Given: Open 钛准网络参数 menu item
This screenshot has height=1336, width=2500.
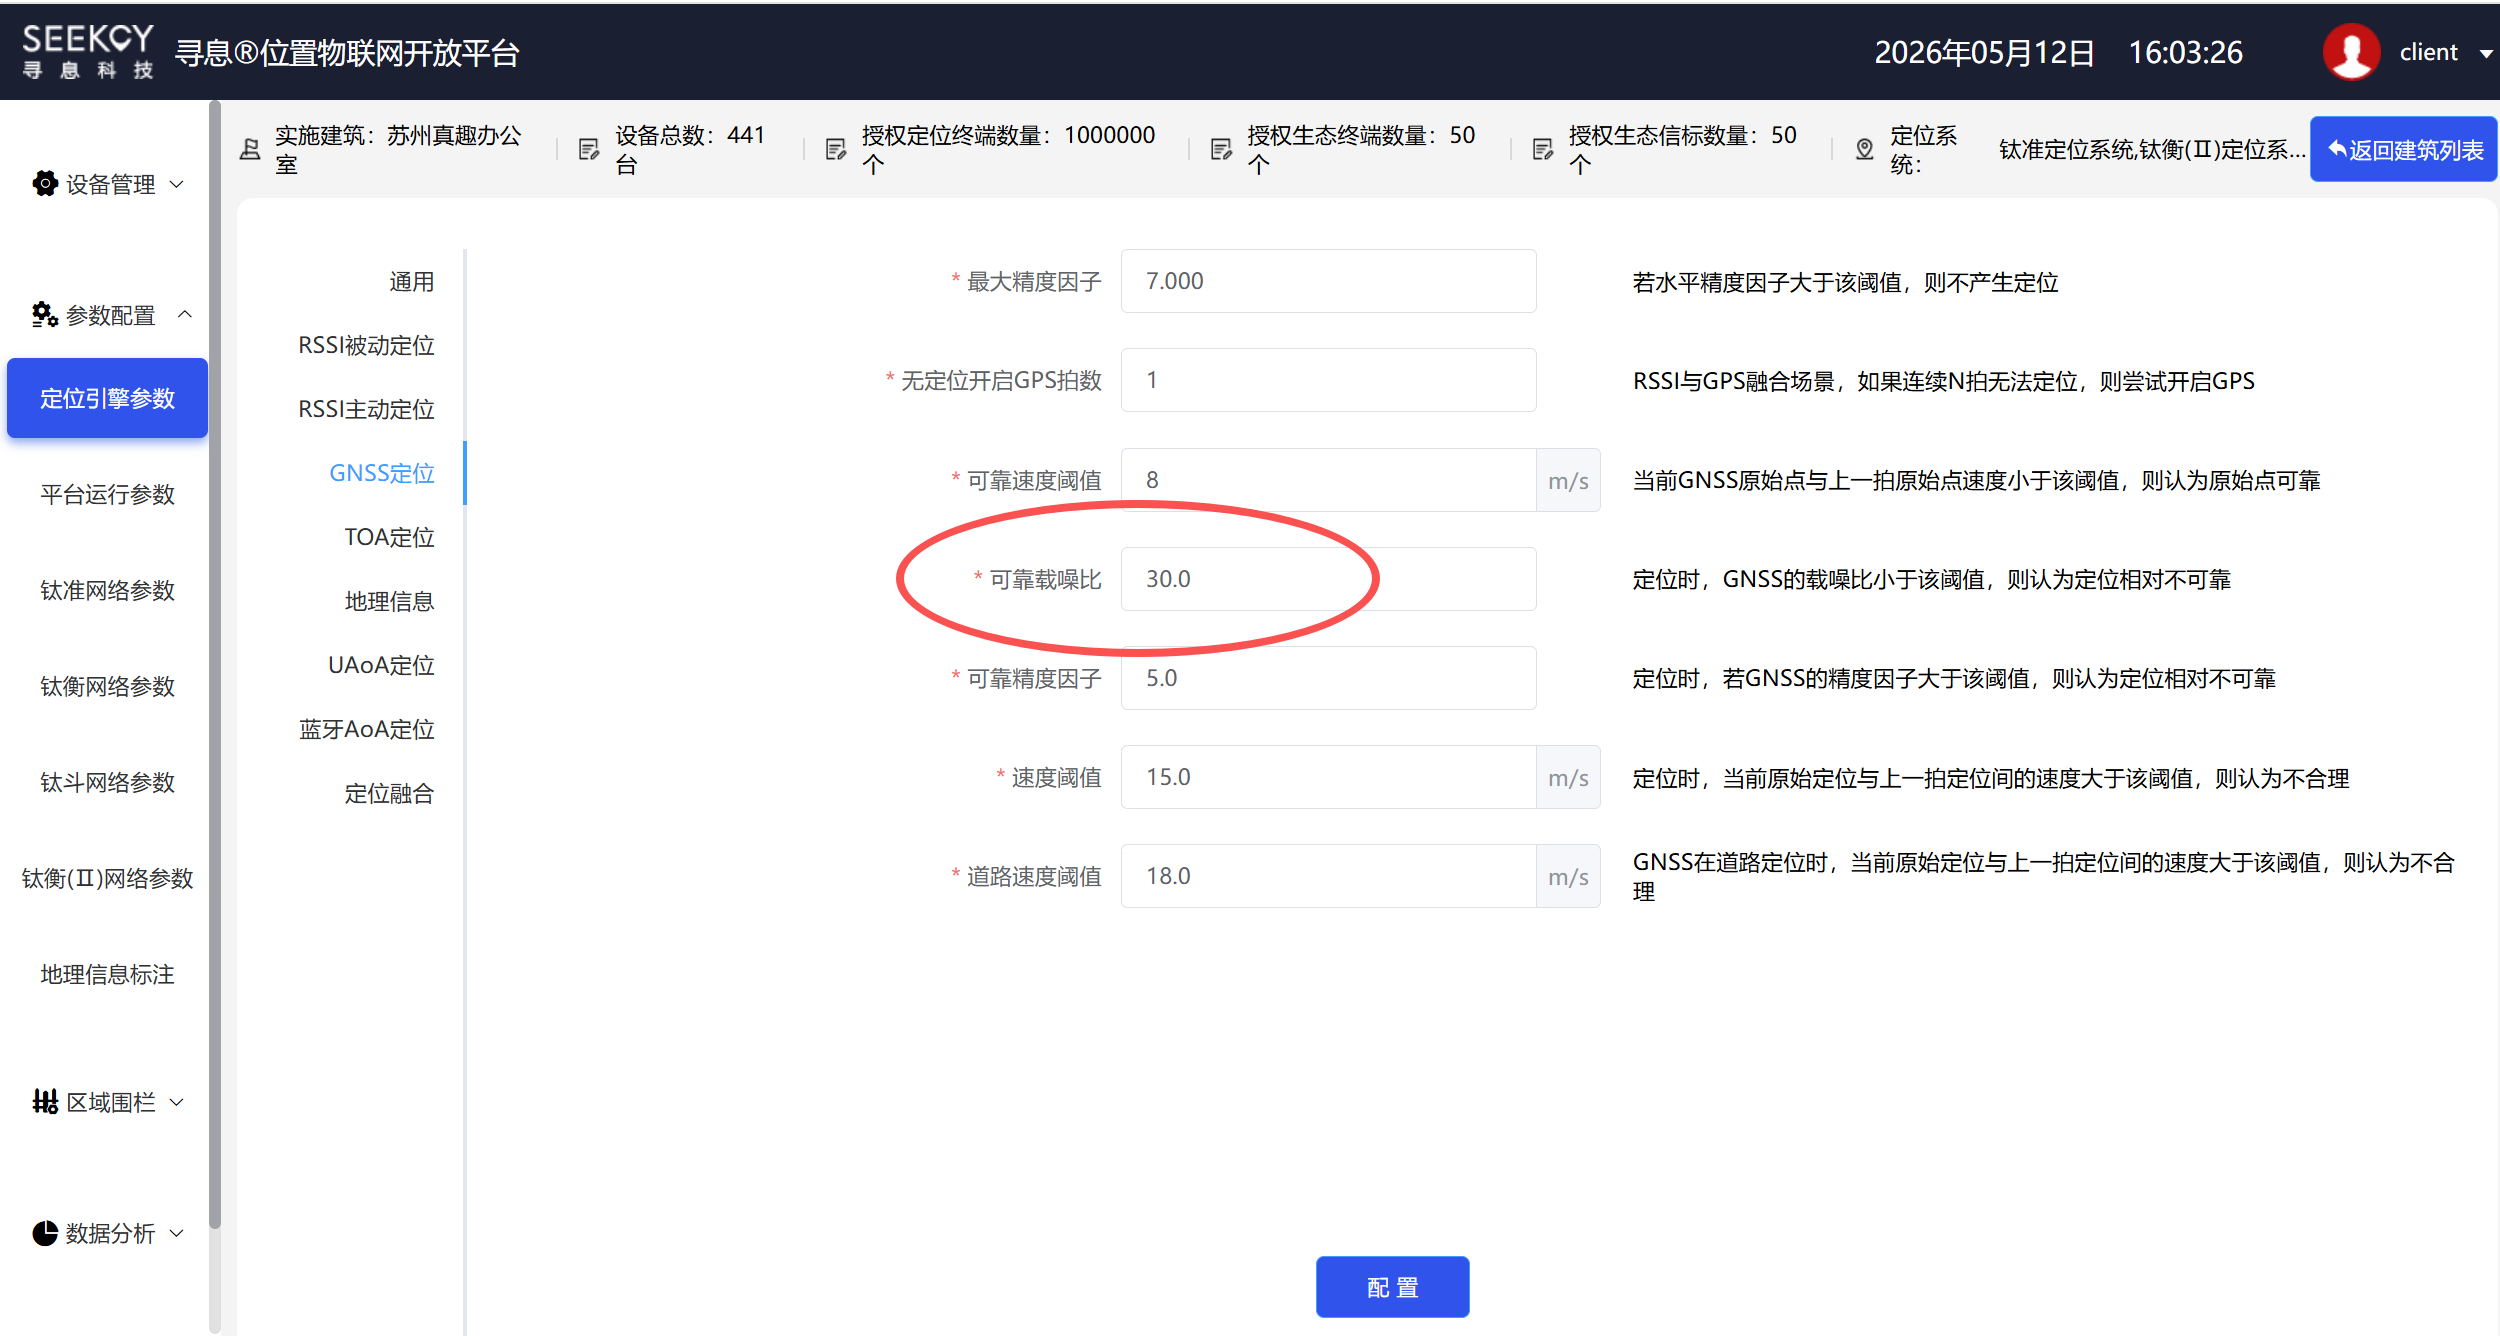Looking at the screenshot, I should pyautogui.click(x=107, y=590).
